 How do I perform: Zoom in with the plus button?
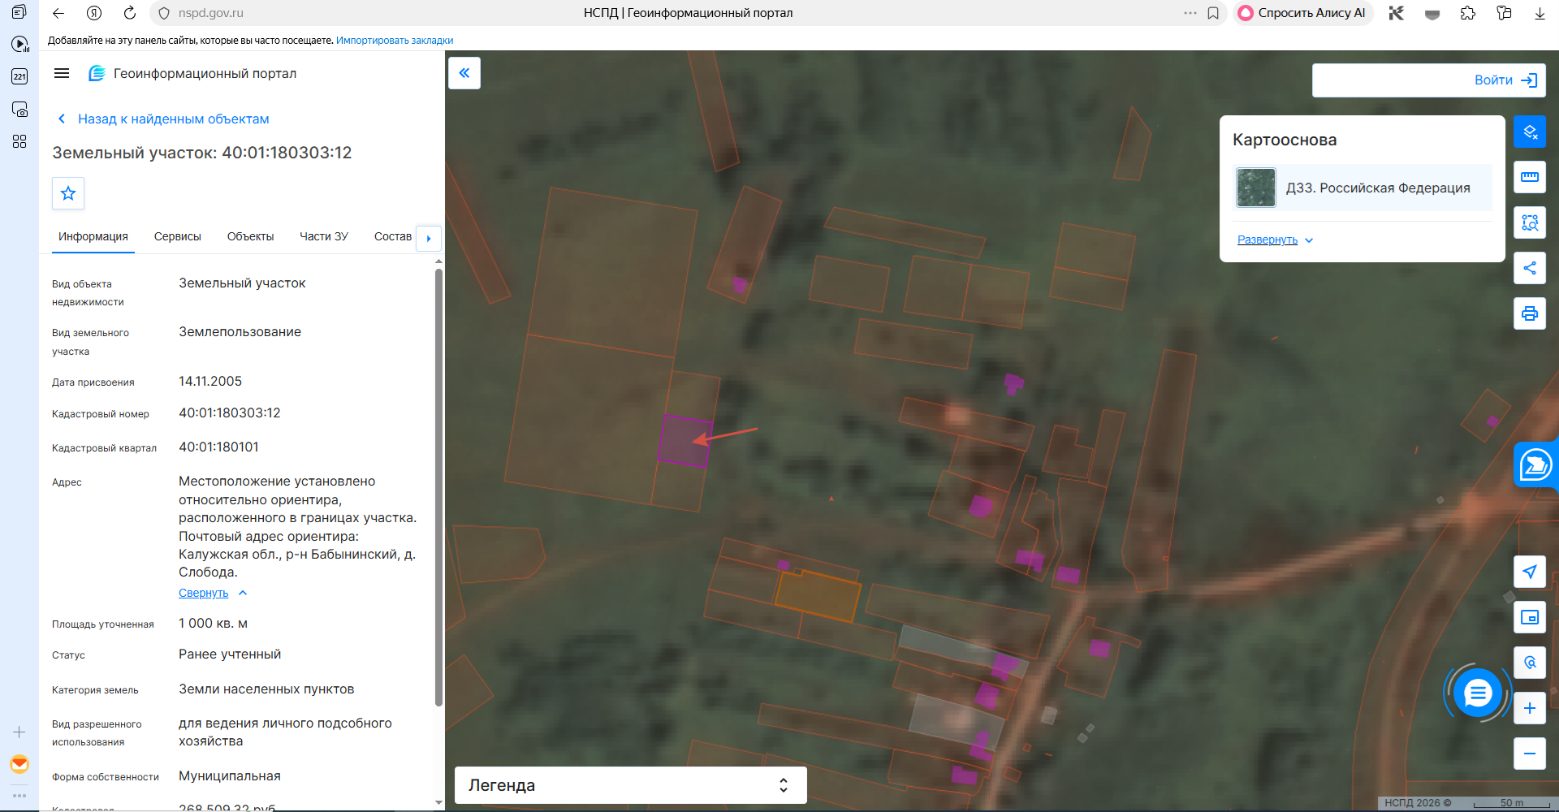pyautogui.click(x=1529, y=709)
